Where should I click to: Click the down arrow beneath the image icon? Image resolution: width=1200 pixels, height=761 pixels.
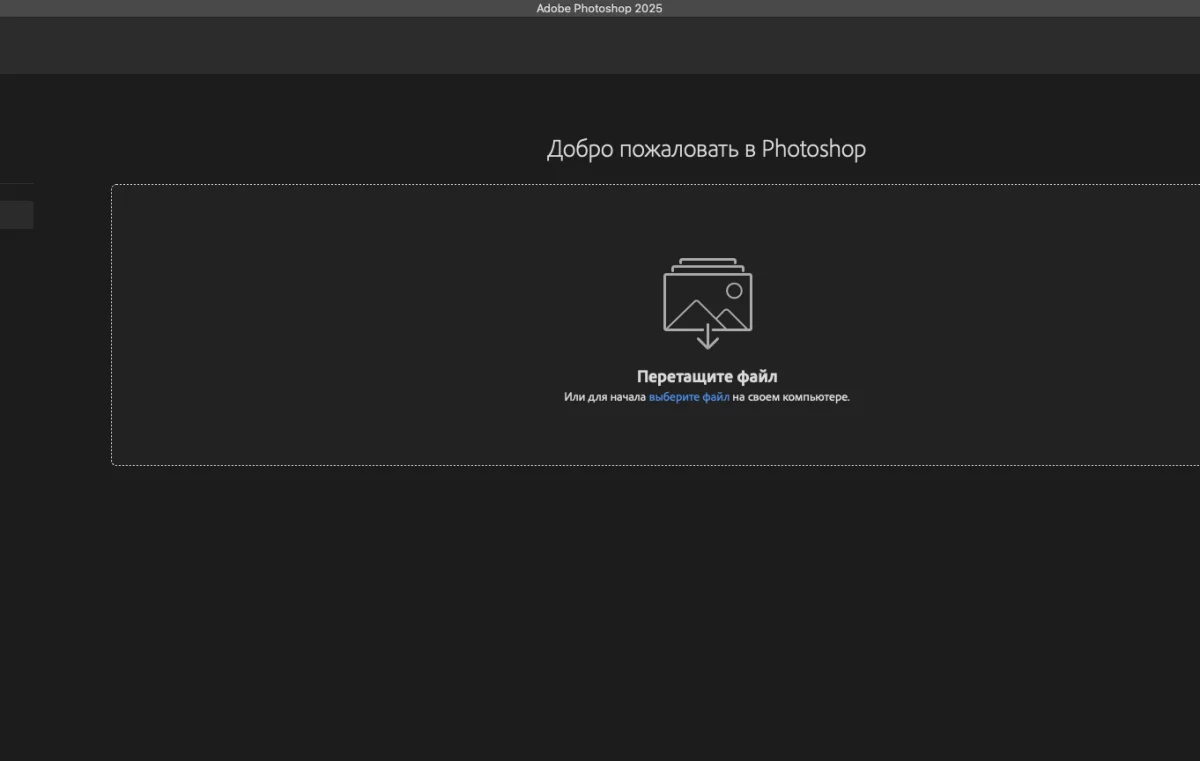[x=707, y=339]
